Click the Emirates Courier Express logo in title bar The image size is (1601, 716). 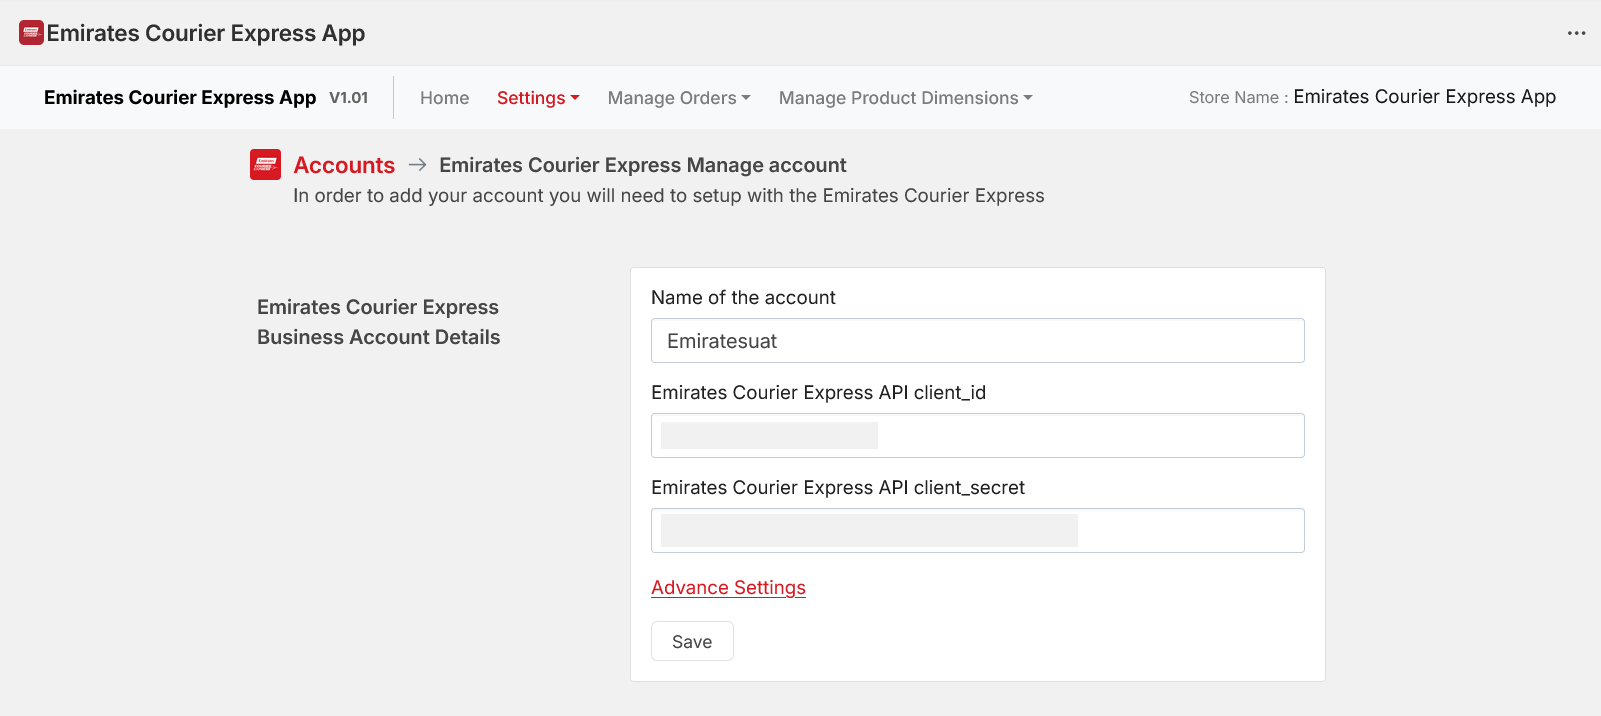tap(31, 33)
